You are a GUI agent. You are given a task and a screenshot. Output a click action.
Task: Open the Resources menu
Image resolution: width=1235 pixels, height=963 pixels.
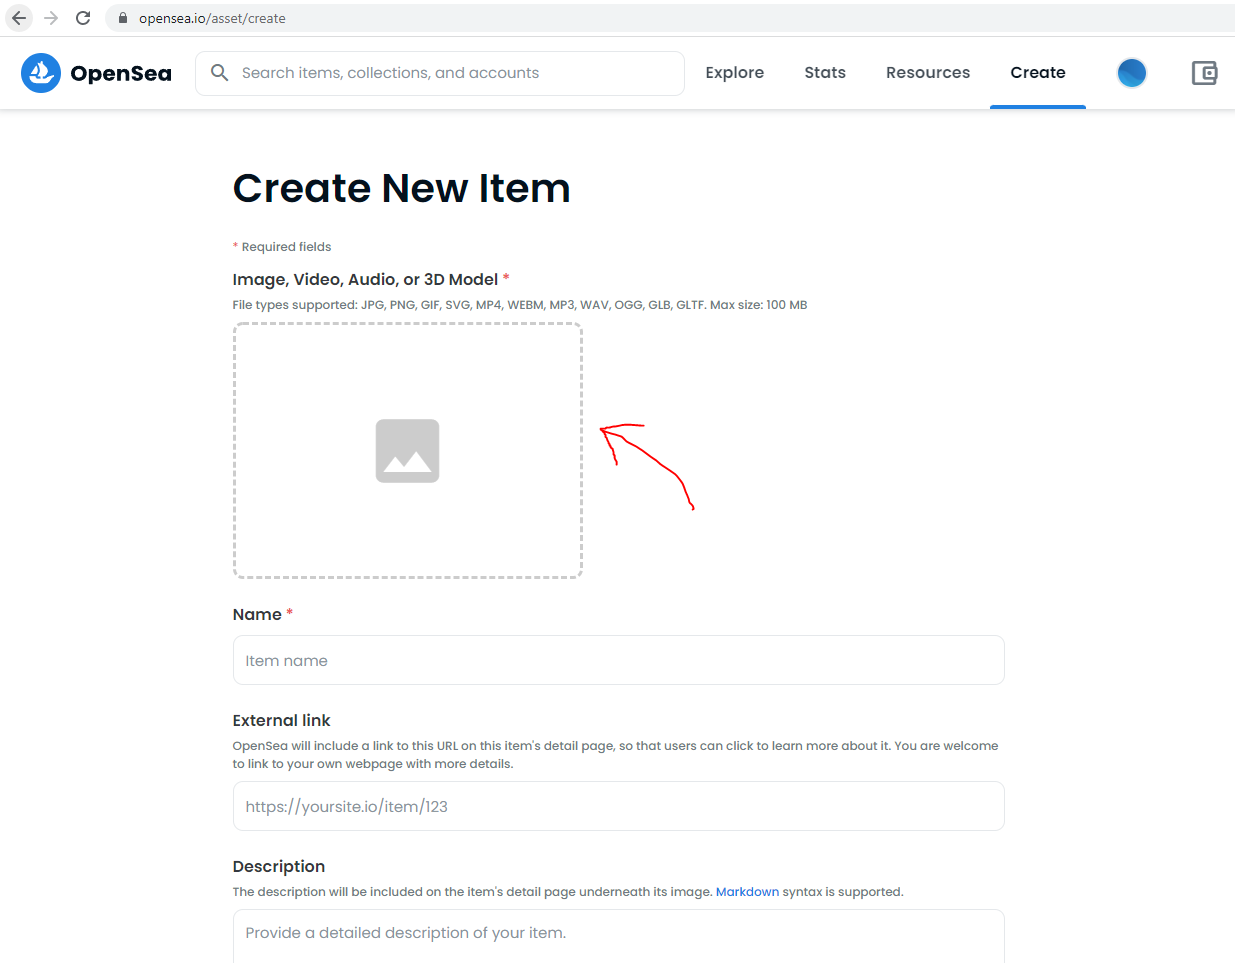pos(928,73)
